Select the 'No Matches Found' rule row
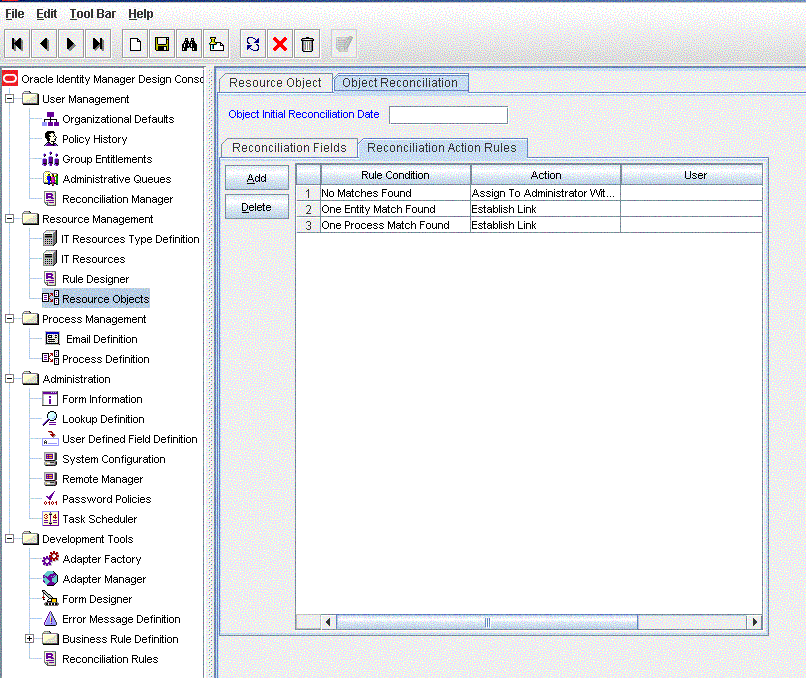This screenshot has width=806, height=678. pos(529,193)
